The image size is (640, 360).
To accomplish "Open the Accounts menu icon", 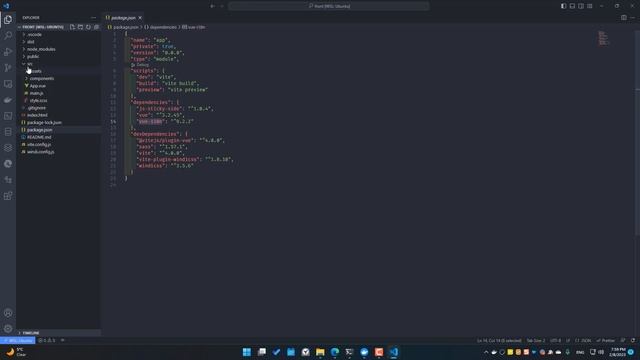I will point(8,313).
